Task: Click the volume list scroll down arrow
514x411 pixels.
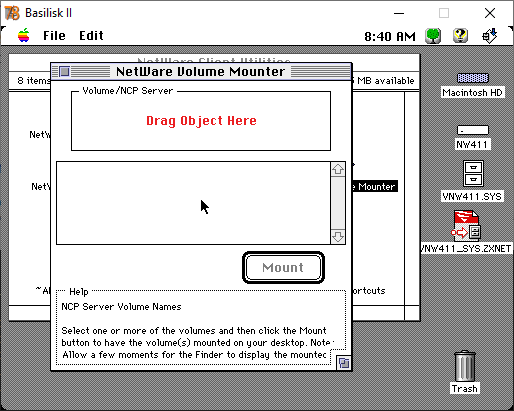Action: point(338,237)
